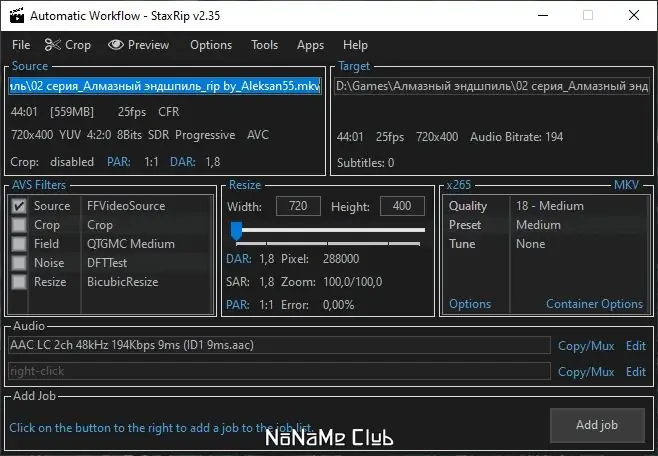Viewport: 658px width, 456px height.
Task: Click the resize slider thumb
Action: click(x=236, y=230)
